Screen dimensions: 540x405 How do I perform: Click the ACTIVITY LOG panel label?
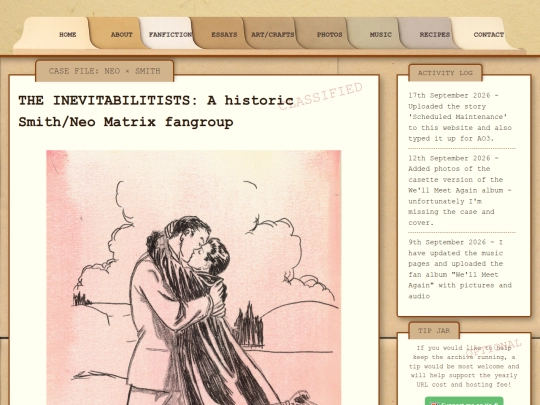(x=445, y=73)
